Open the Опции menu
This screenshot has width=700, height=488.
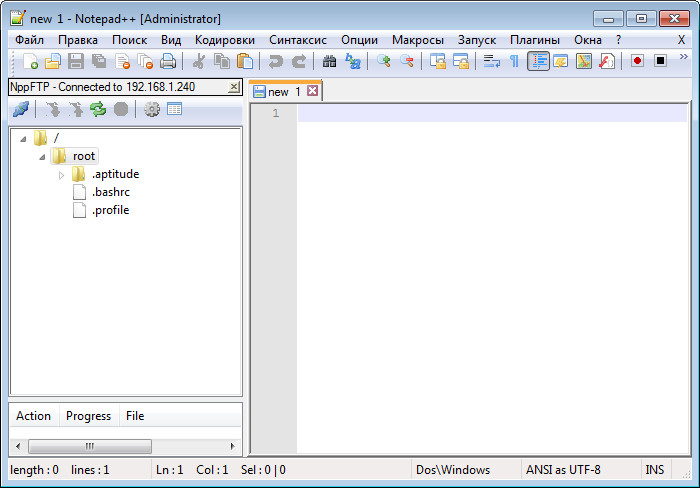[359, 40]
